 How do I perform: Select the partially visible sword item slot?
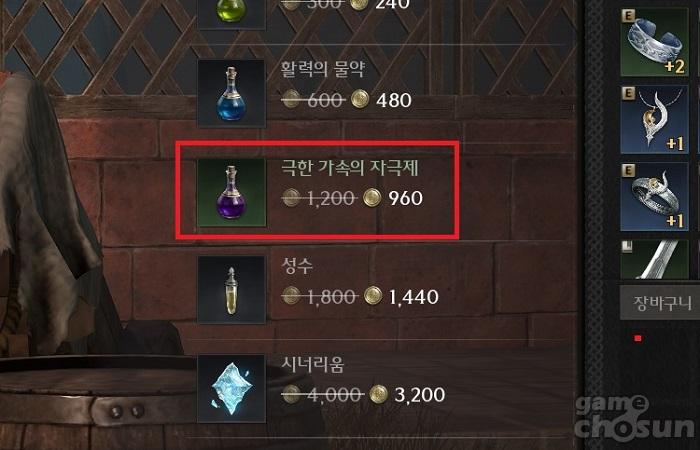tap(654, 259)
